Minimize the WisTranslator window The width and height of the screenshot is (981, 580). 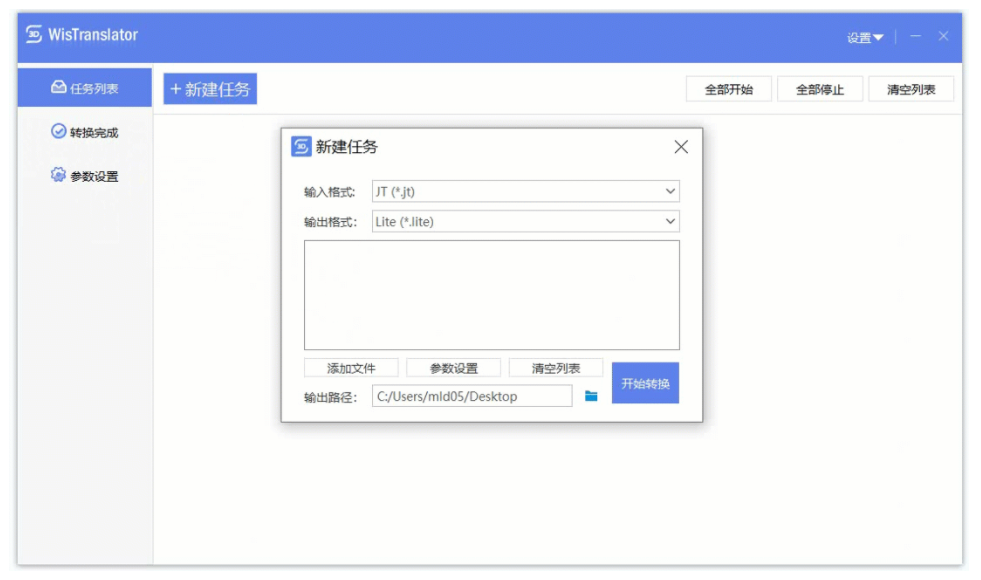tap(916, 37)
